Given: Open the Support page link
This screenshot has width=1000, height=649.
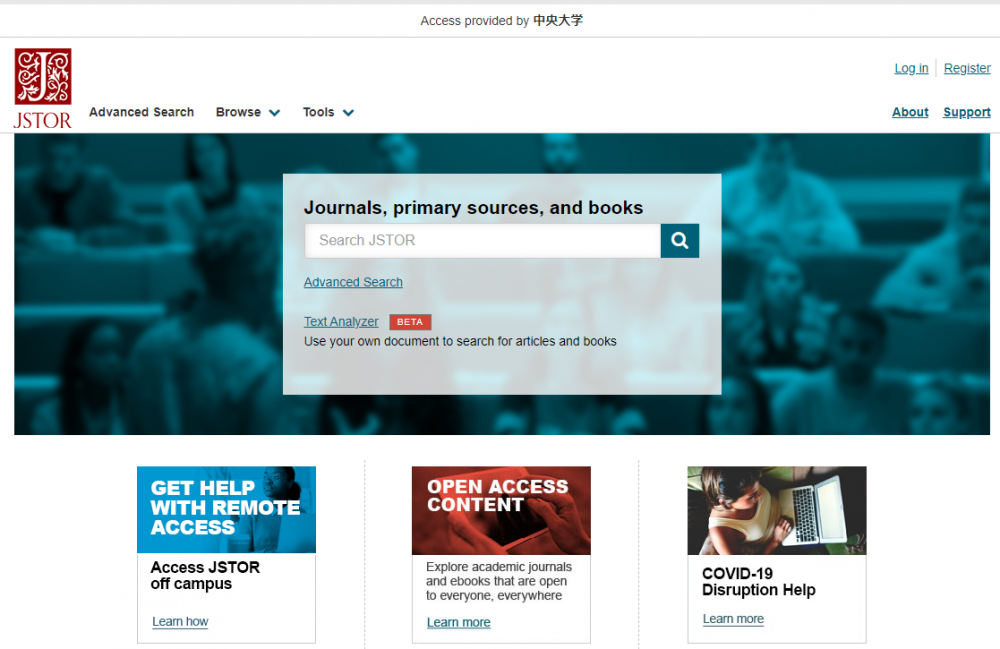Looking at the screenshot, I should 967,112.
